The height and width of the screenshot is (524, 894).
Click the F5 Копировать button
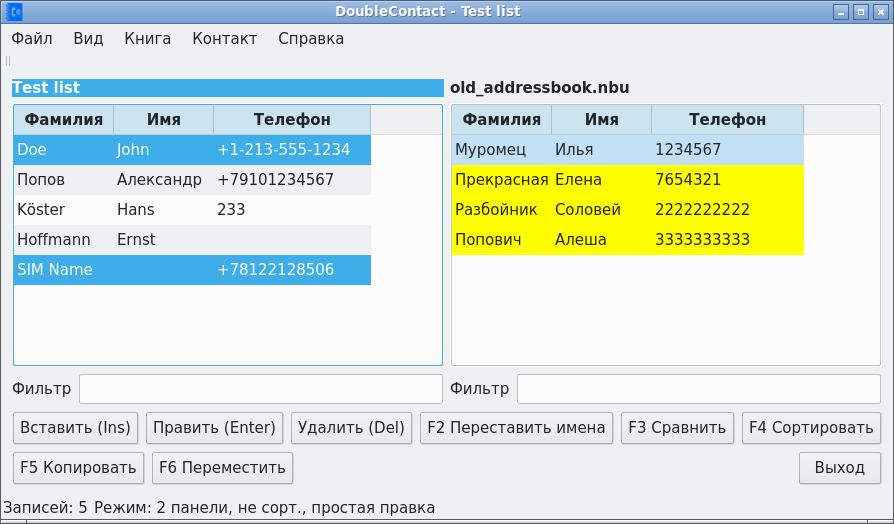(x=78, y=468)
